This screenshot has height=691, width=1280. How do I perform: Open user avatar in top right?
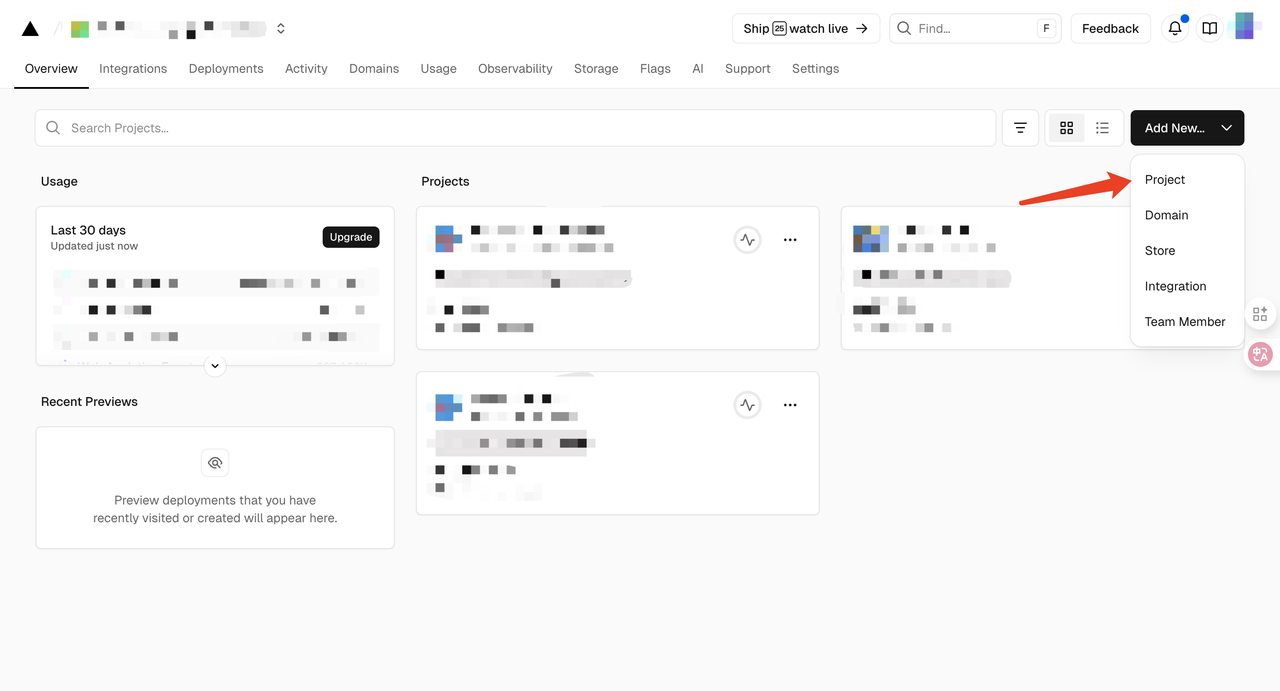[x=1245, y=27]
